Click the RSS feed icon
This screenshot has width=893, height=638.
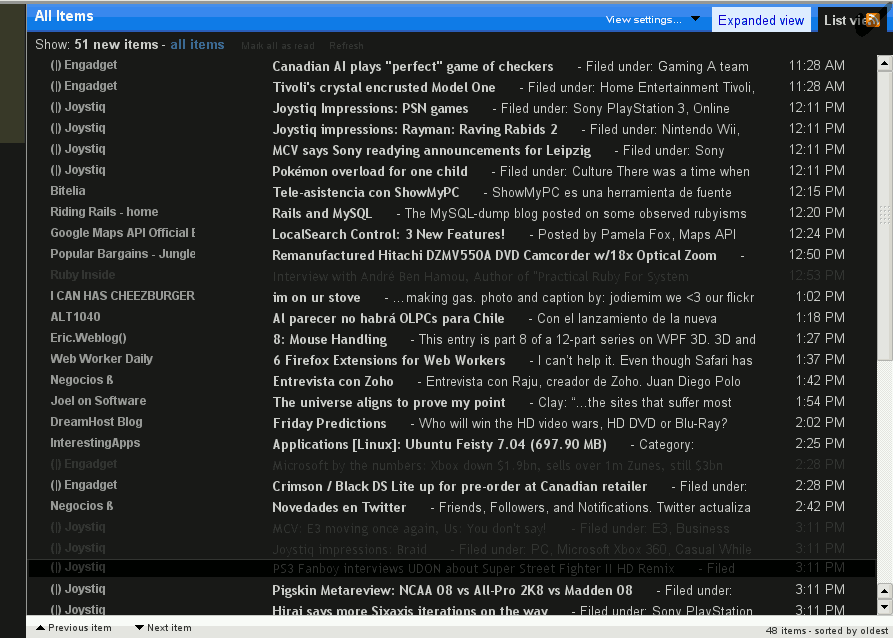coord(872,20)
